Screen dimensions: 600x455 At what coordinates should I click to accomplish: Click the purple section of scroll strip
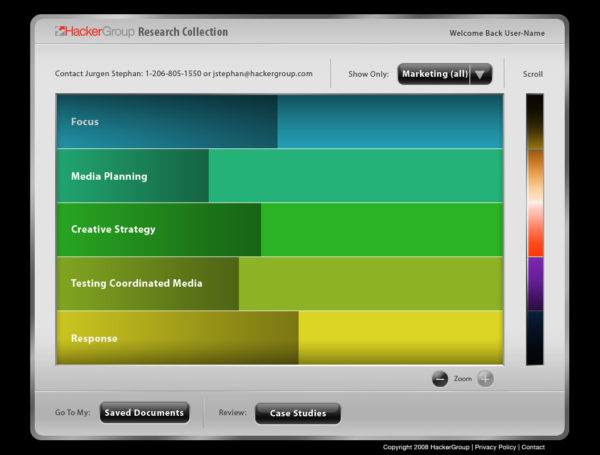tap(535, 284)
